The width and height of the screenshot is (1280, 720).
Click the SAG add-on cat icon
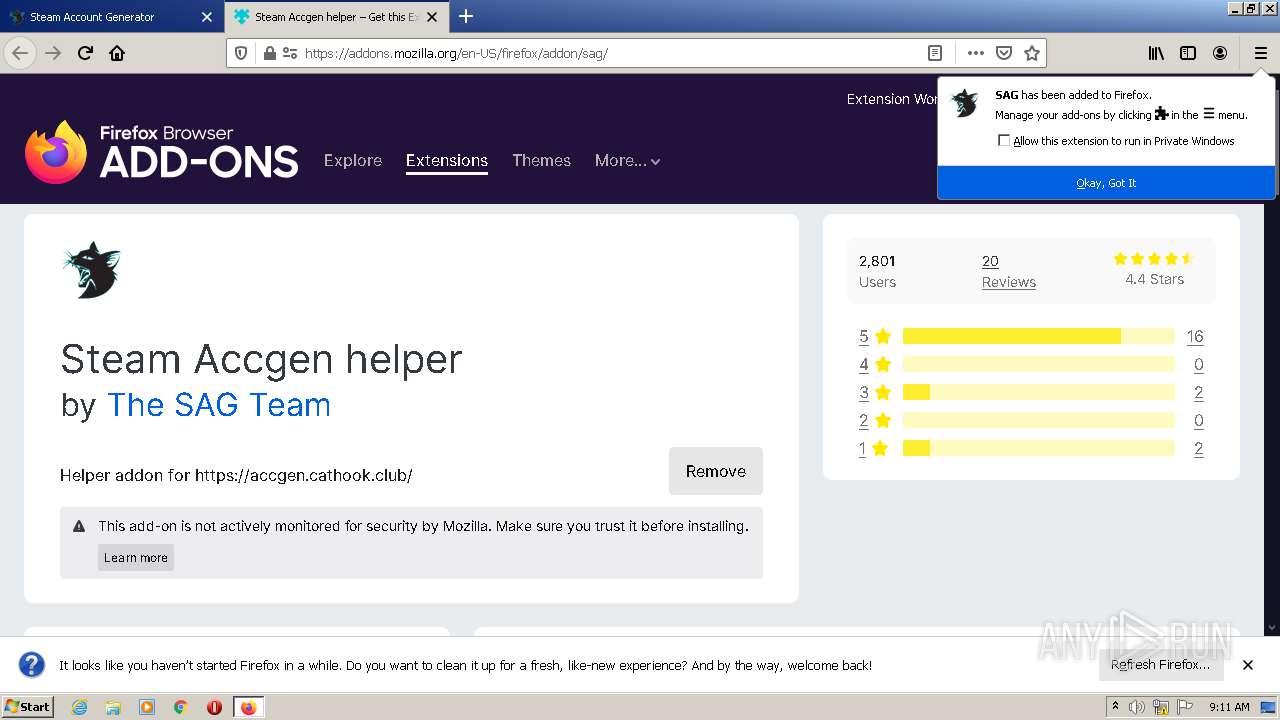coord(91,270)
